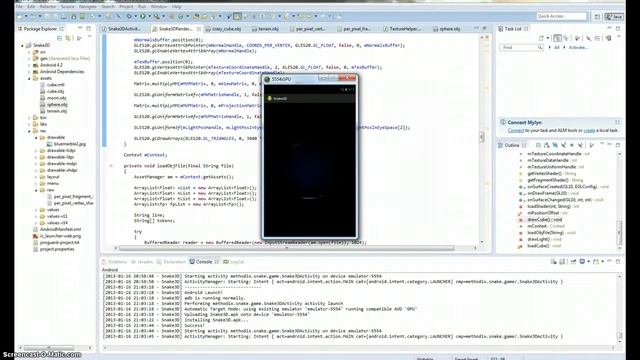
Task: Click Clear Console icon in Console toolbar
Action: [554, 262]
